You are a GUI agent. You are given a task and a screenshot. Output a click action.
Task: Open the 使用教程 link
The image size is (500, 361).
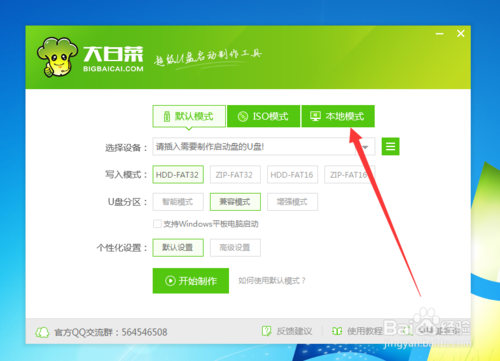pos(365,331)
